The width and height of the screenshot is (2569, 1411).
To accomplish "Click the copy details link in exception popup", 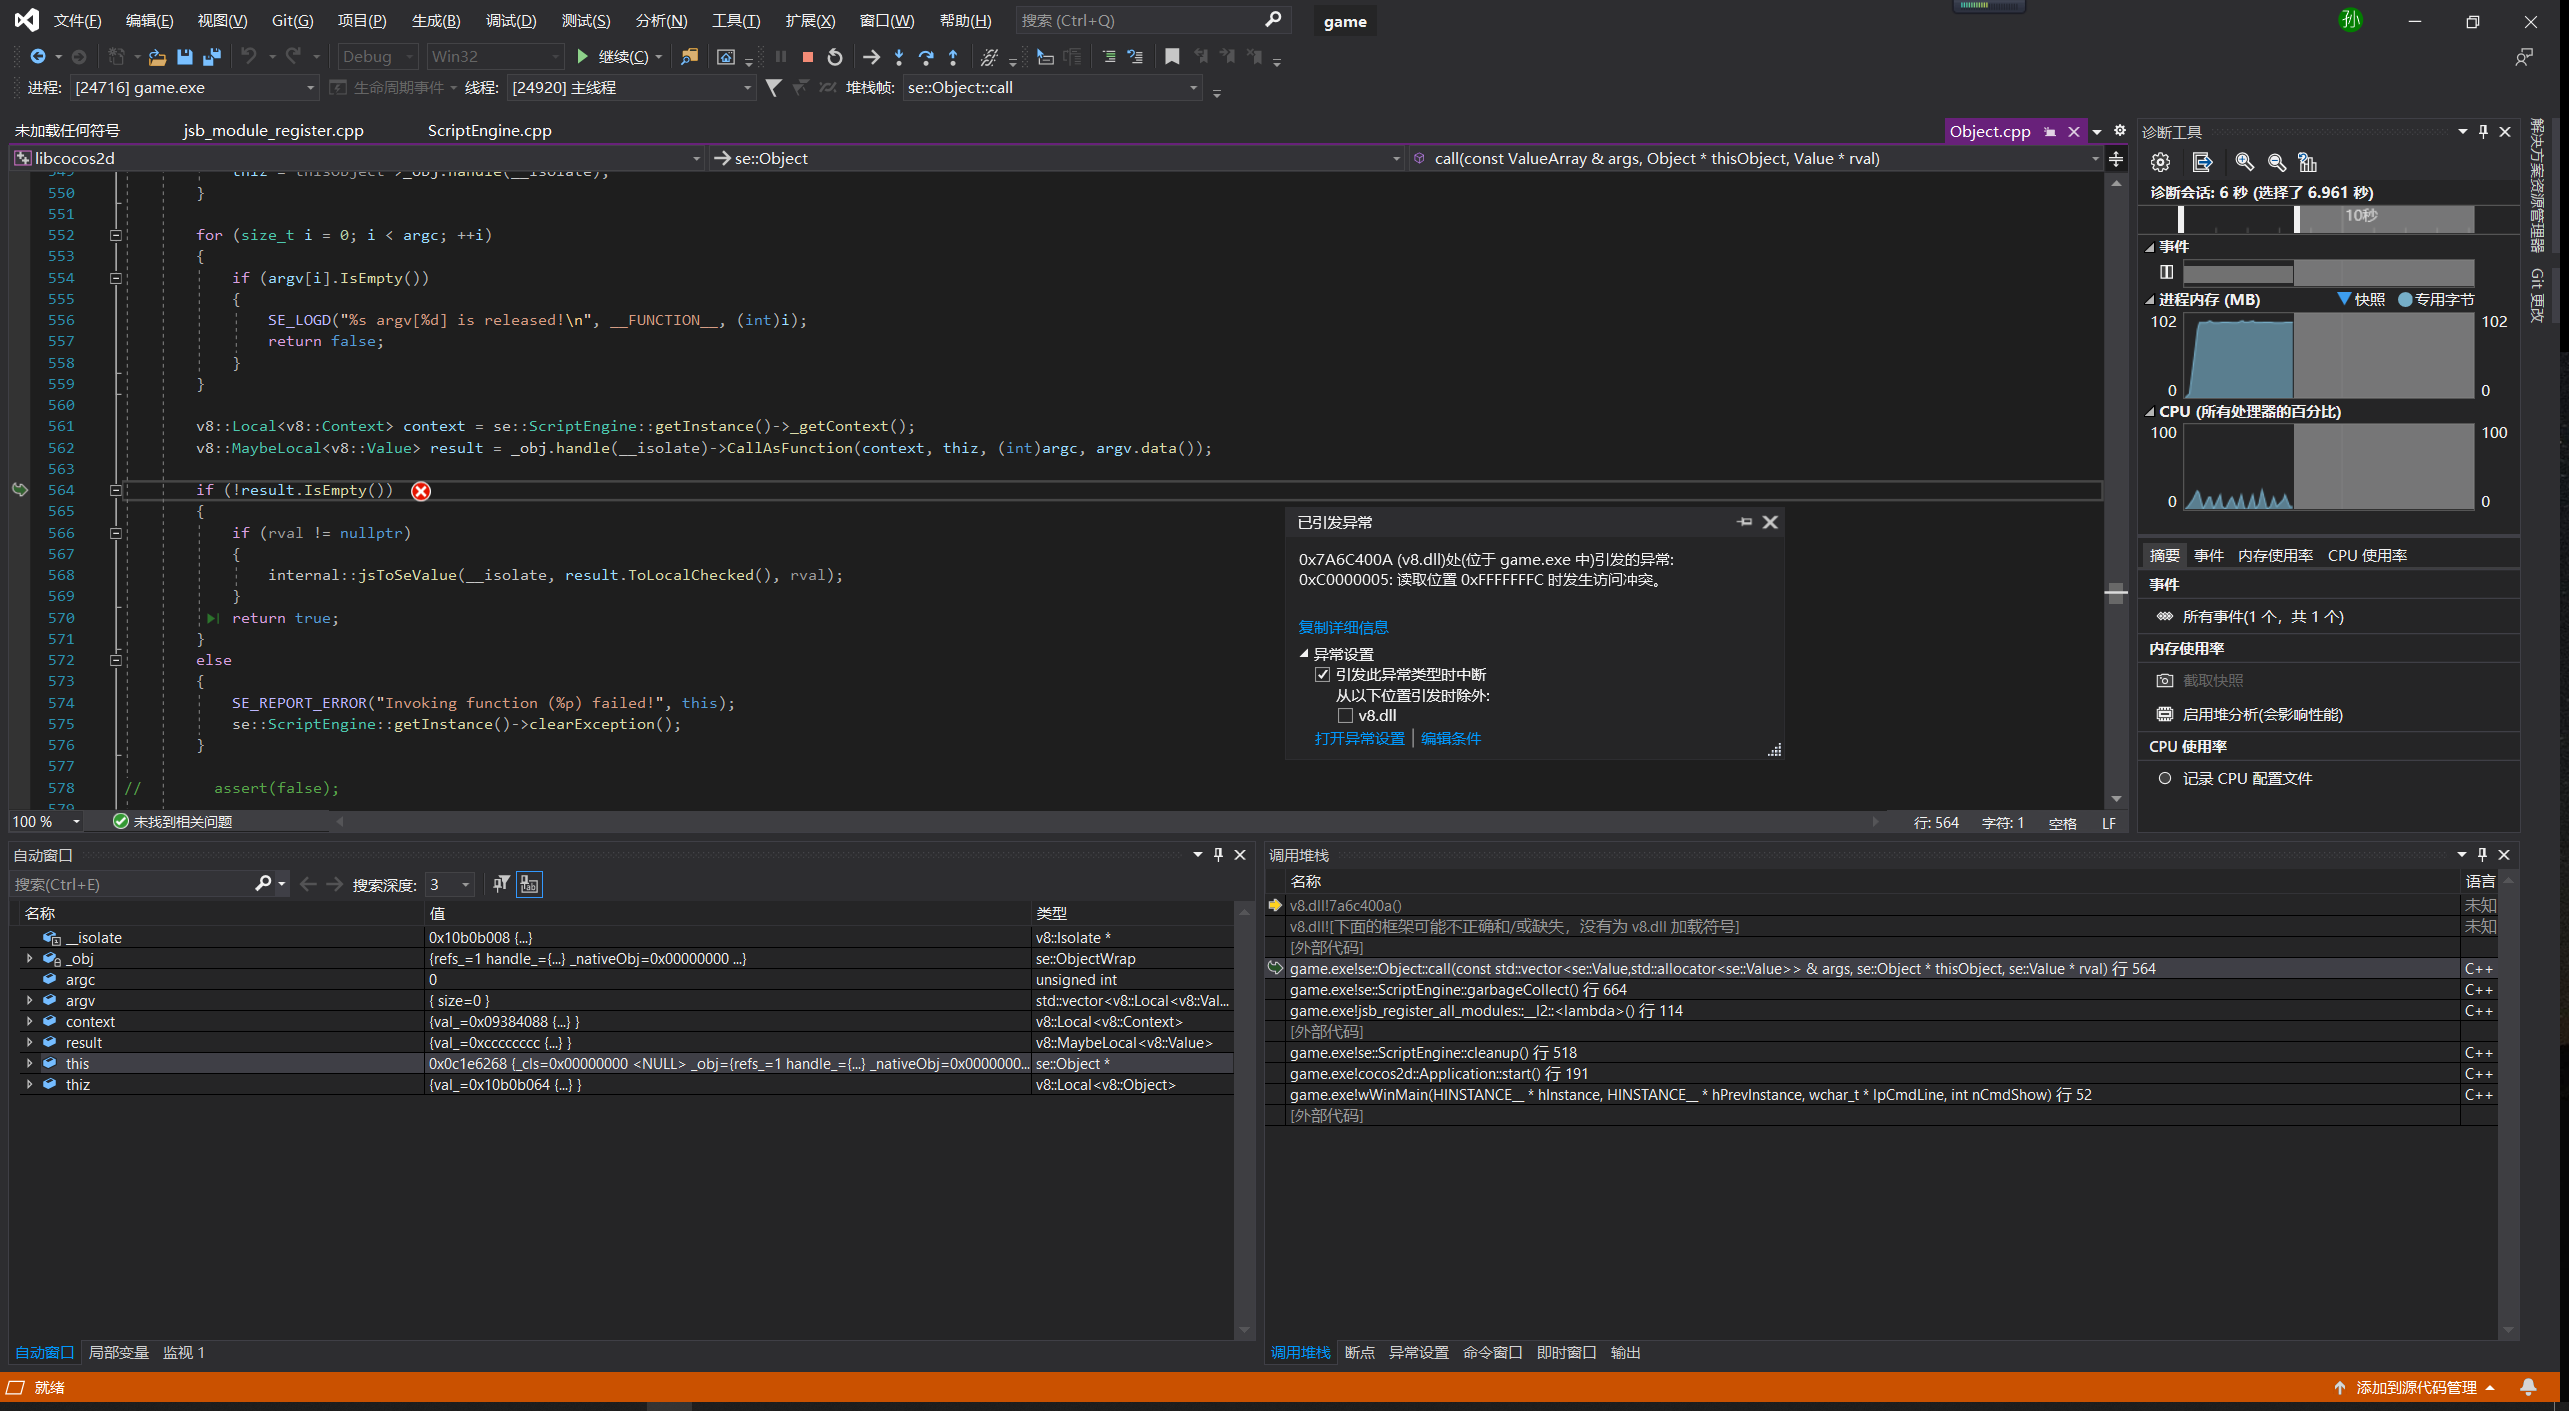I will pos(1343,628).
